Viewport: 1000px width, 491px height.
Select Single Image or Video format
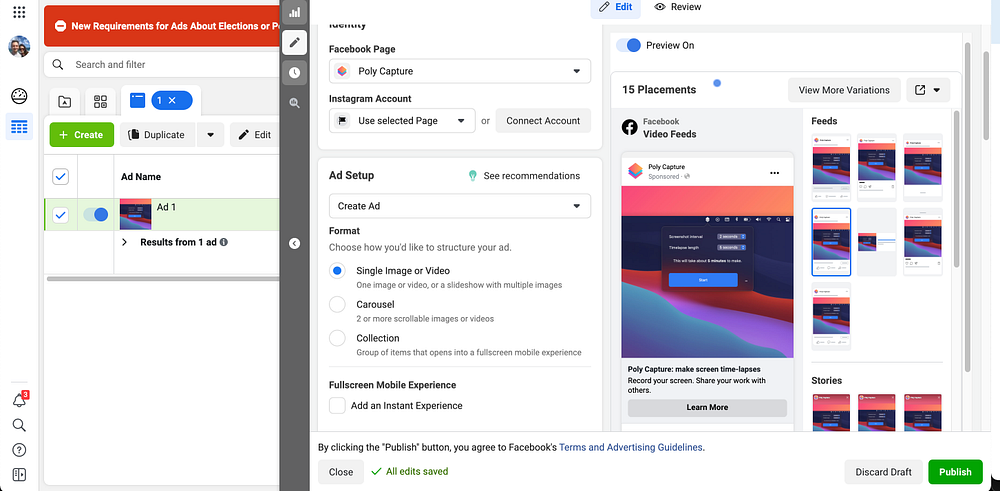337,270
